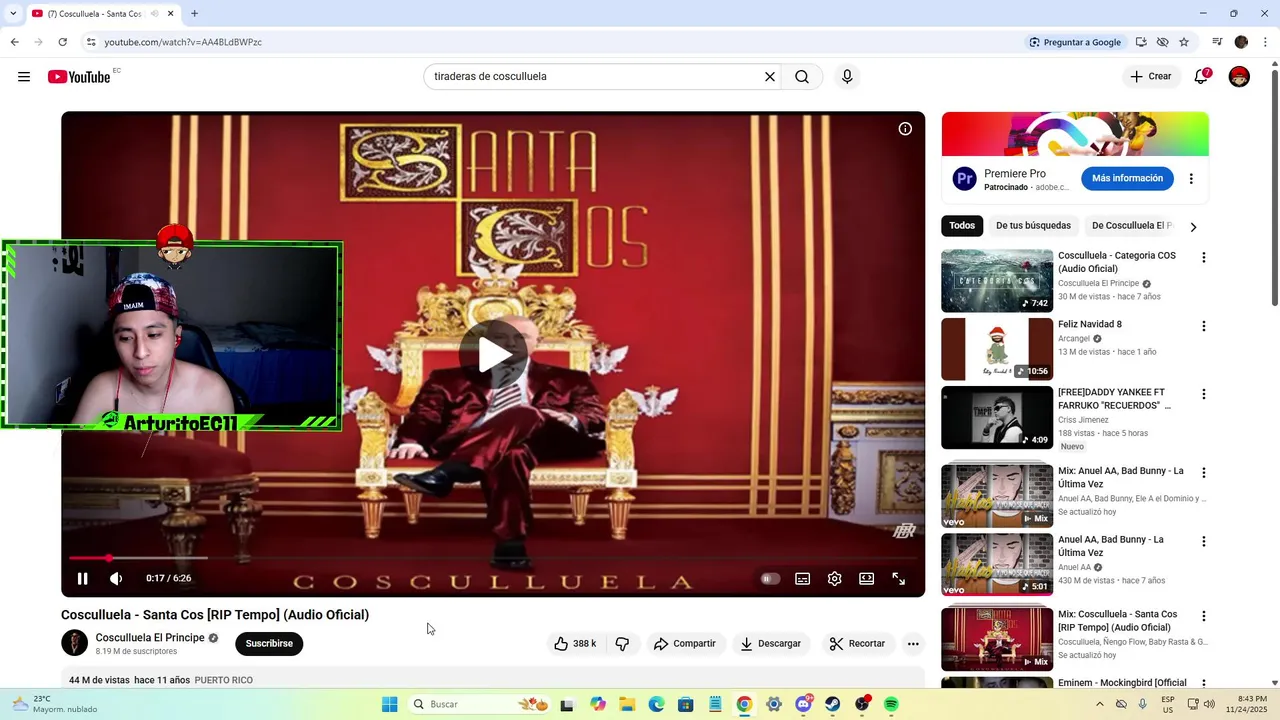
Task: Open options for Daddy Yankee Recuerdos video
Action: (1204, 394)
